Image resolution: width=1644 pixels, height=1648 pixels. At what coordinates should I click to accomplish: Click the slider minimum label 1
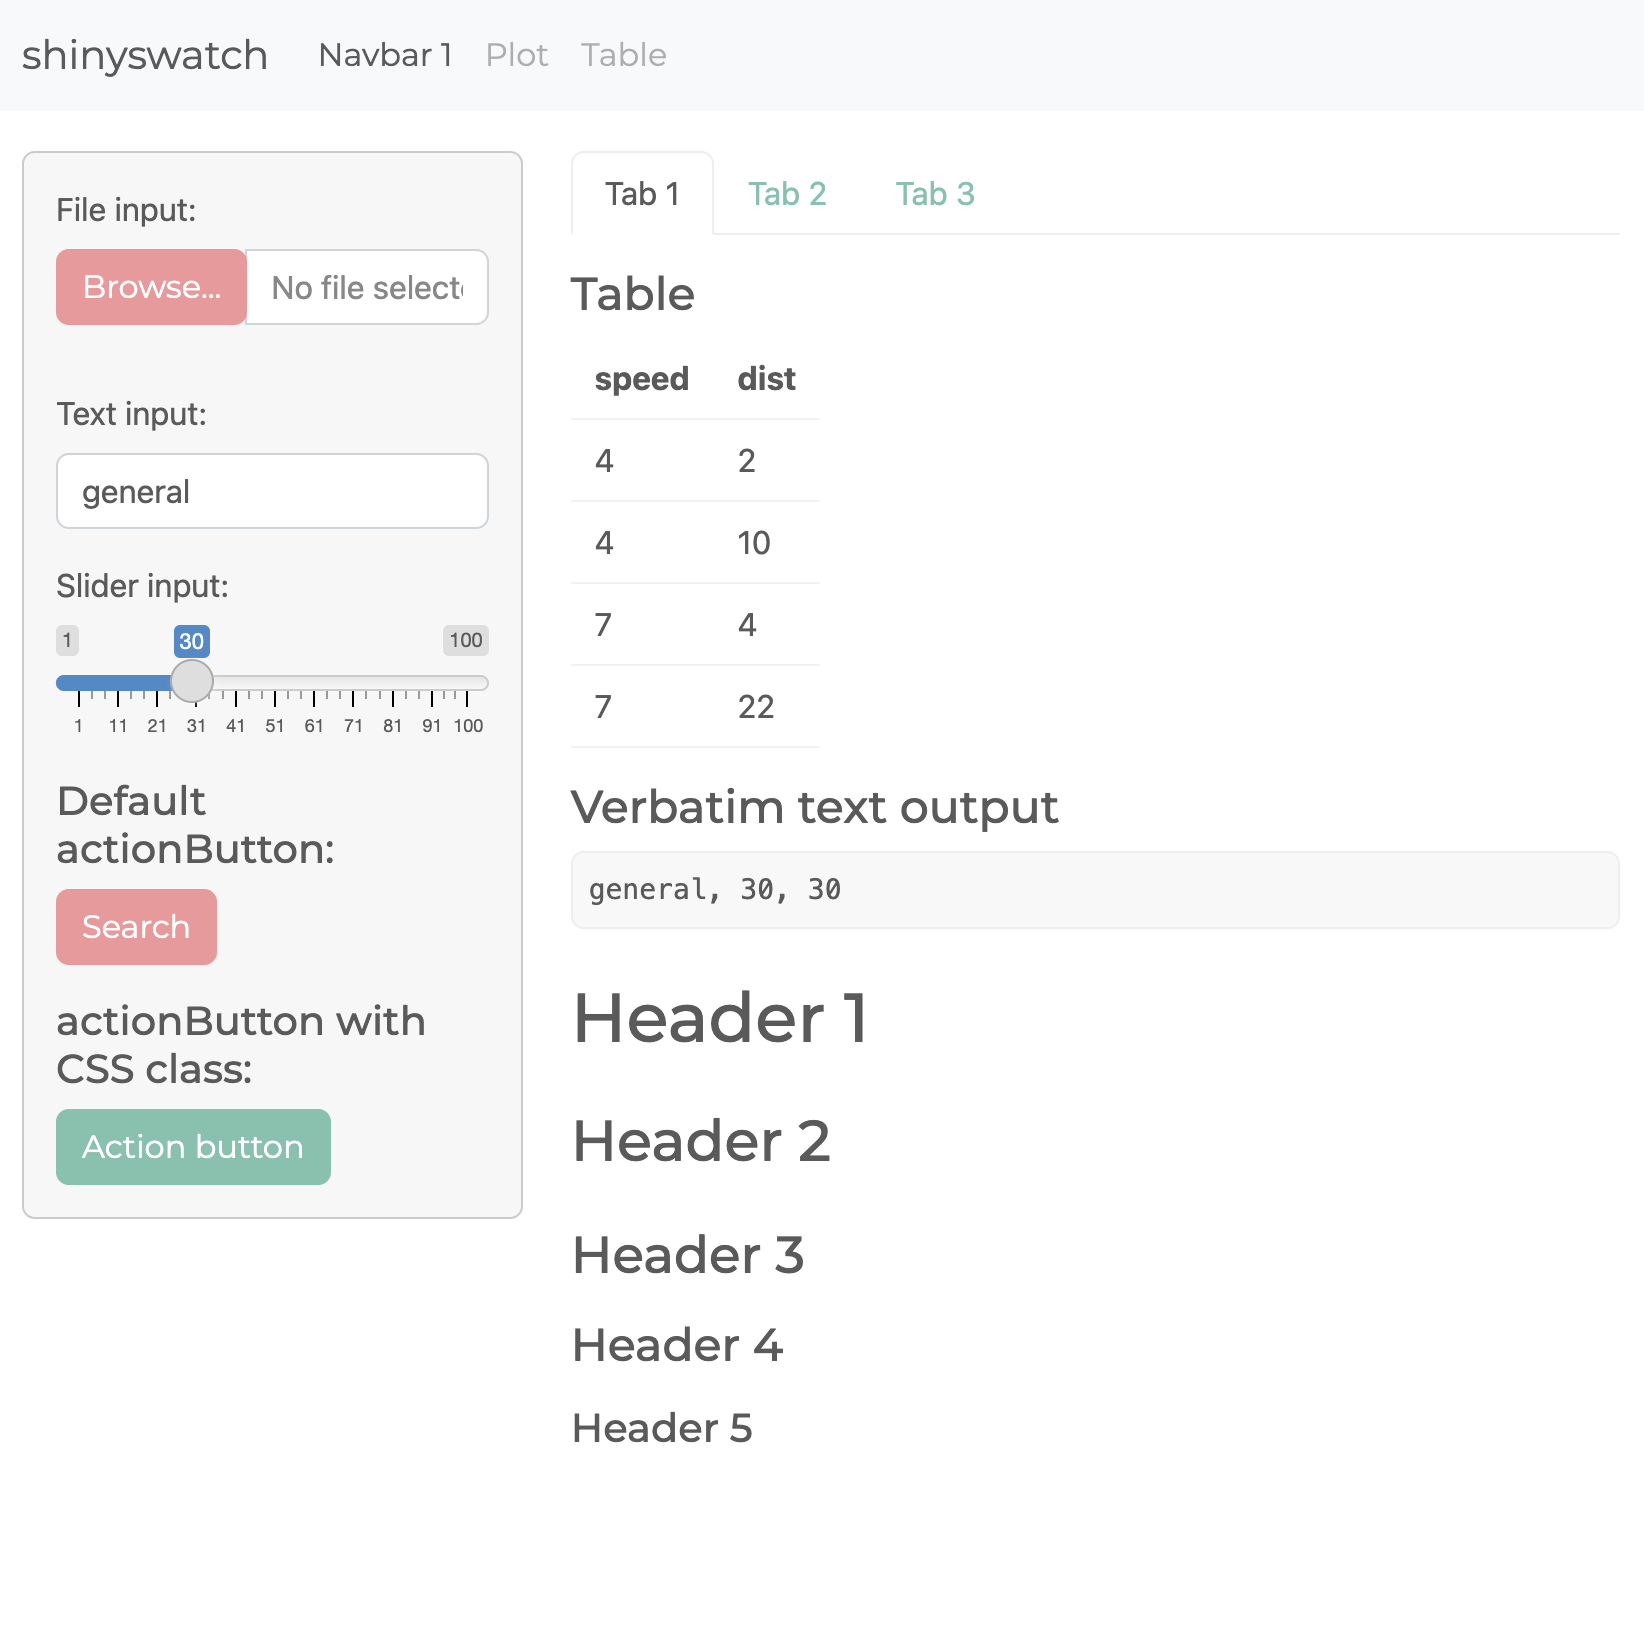pos(67,640)
